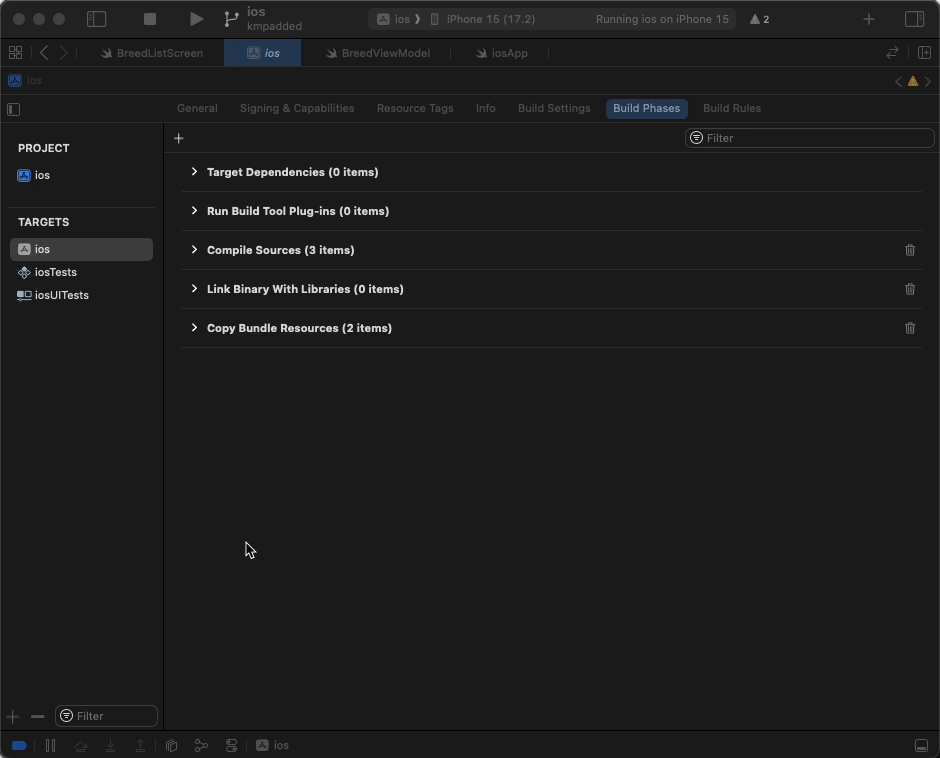Select the ios project entry
Viewport: 940px width, 758px height.
click(x=34, y=175)
